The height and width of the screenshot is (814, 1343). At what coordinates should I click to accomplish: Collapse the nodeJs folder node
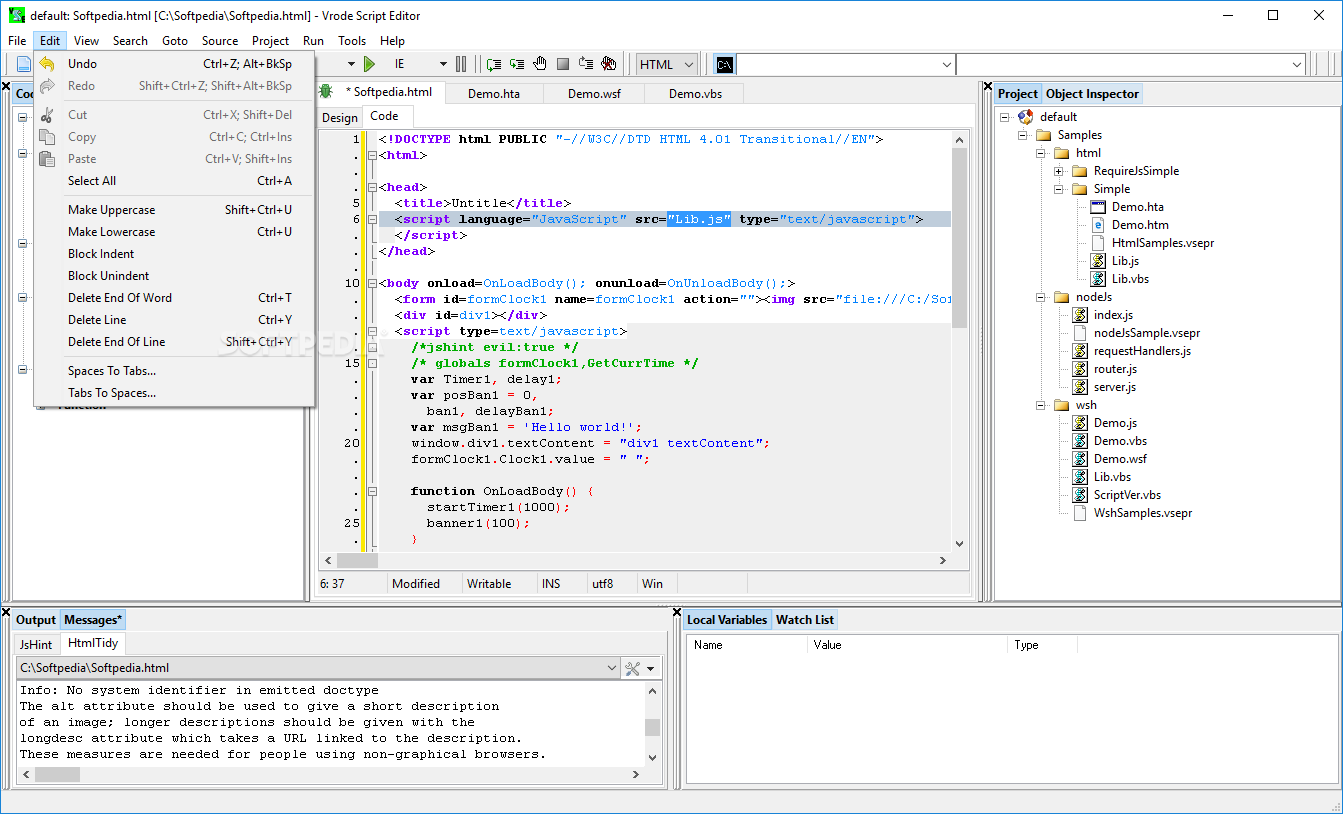[1040, 297]
